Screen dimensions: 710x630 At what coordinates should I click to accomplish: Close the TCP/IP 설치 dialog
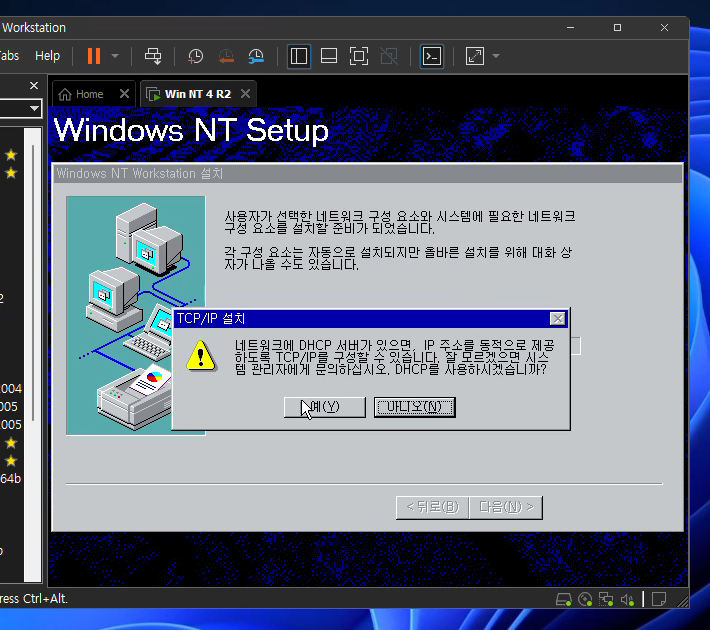pos(557,319)
